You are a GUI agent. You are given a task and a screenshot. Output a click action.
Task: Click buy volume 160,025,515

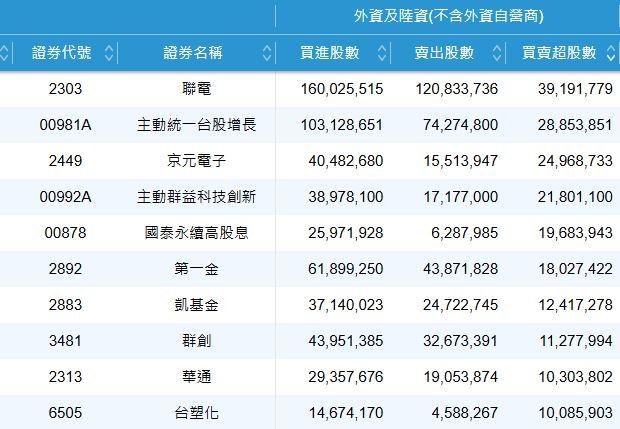pyautogui.click(x=342, y=89)
